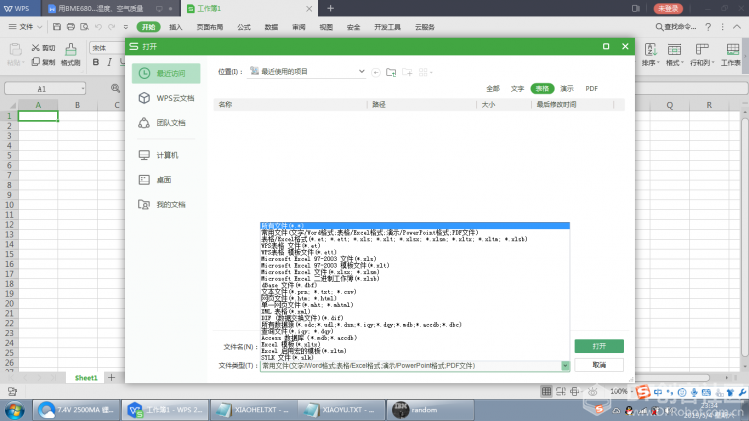
Task: Filter by PDF file type
Action: coord(591,88)
